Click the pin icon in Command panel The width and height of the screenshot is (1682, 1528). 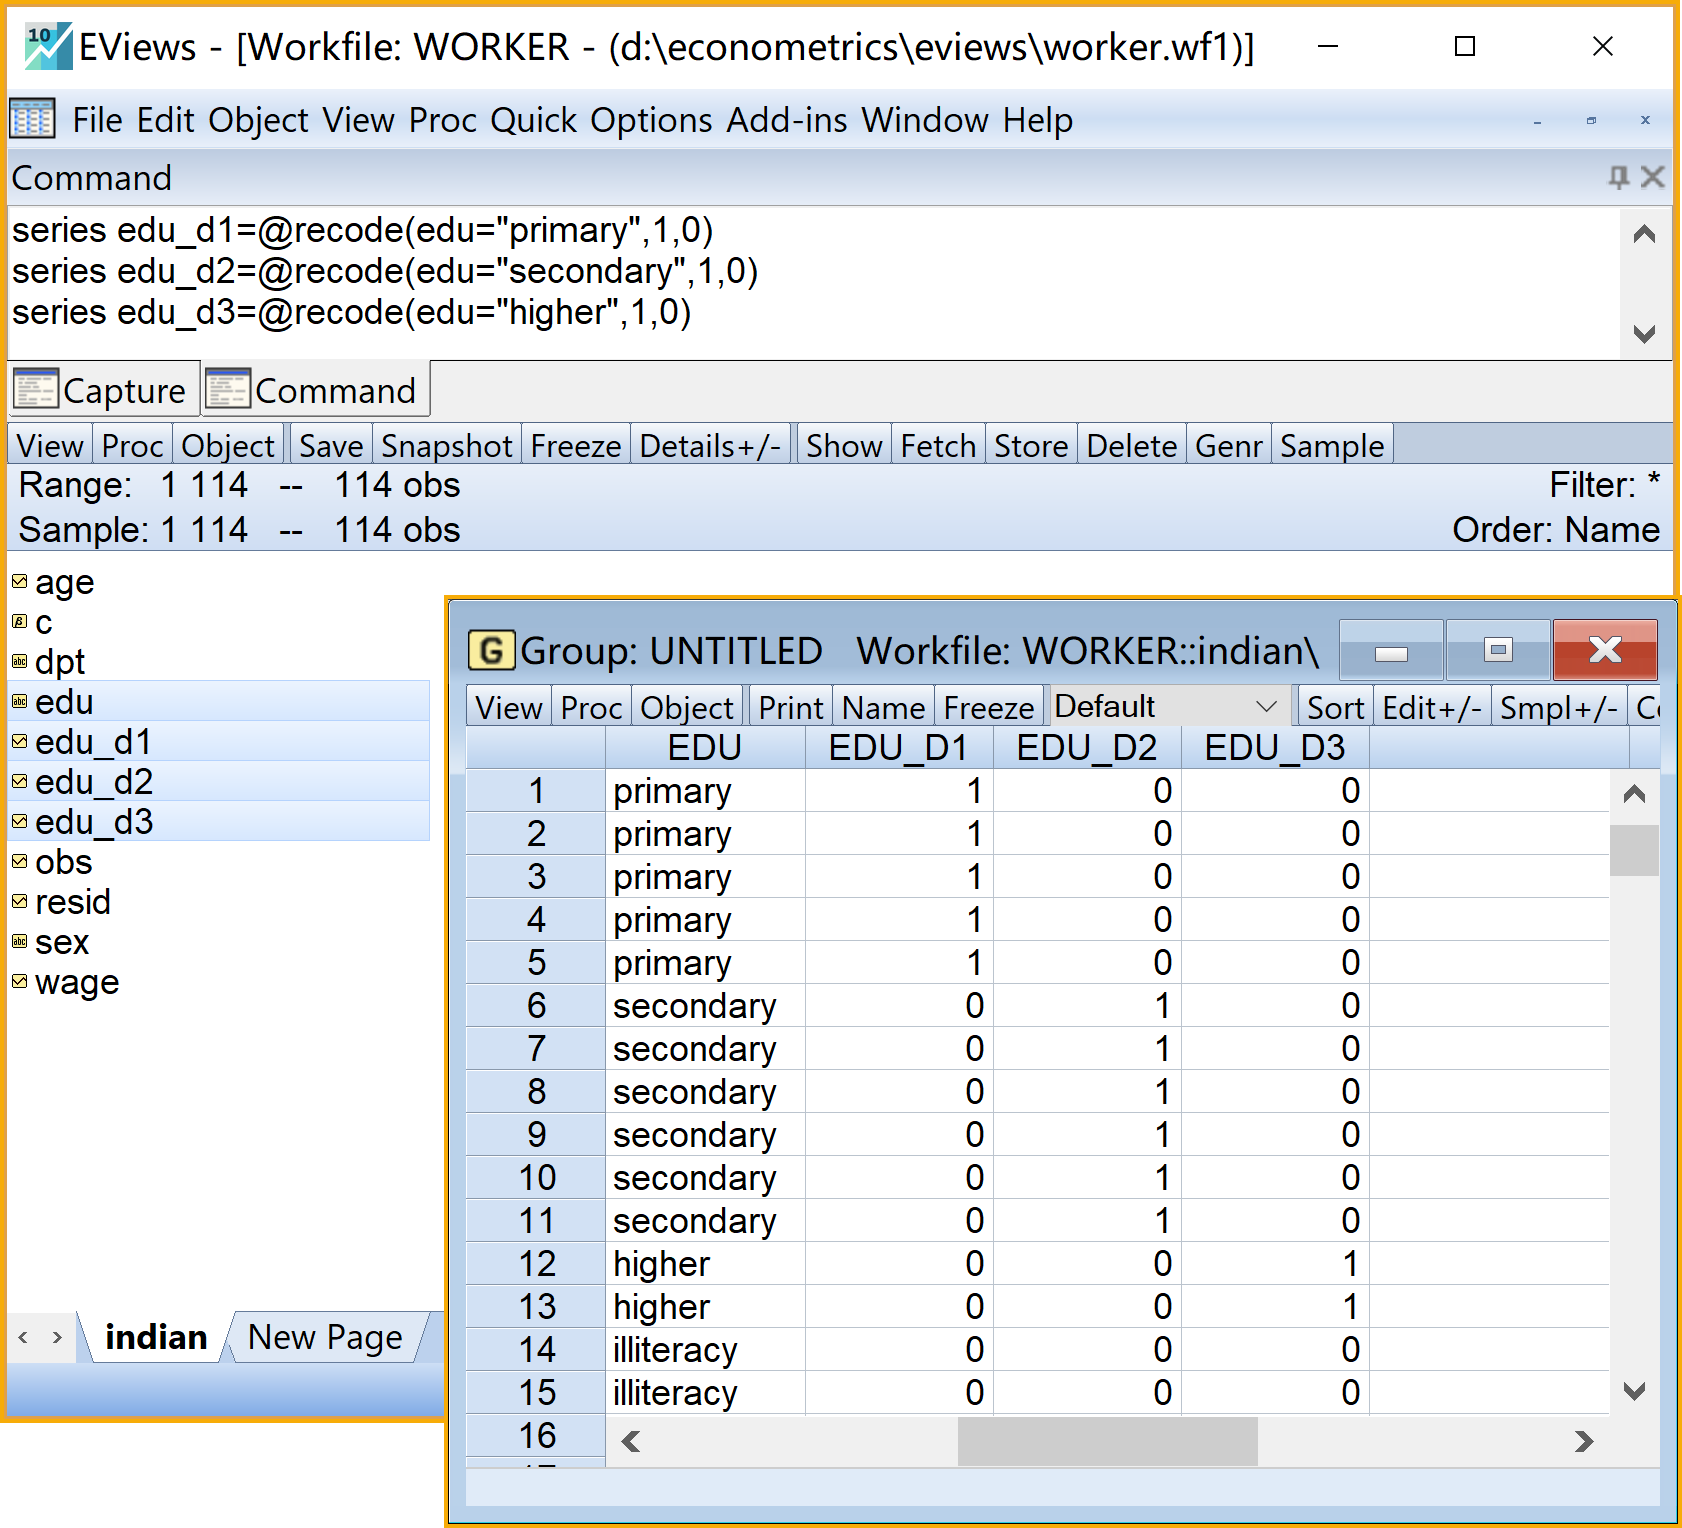(x=1617, y=177)
